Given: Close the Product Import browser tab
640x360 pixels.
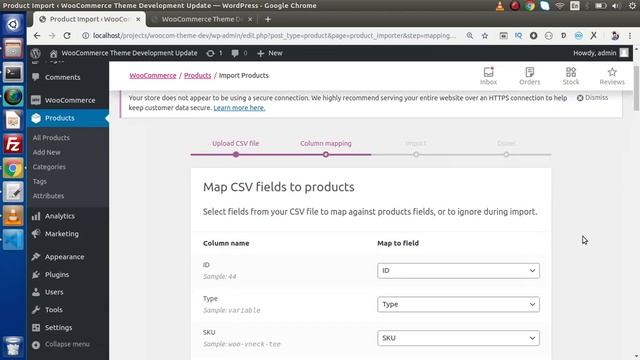Looking at the screenshot, I should tap(138, 19).
